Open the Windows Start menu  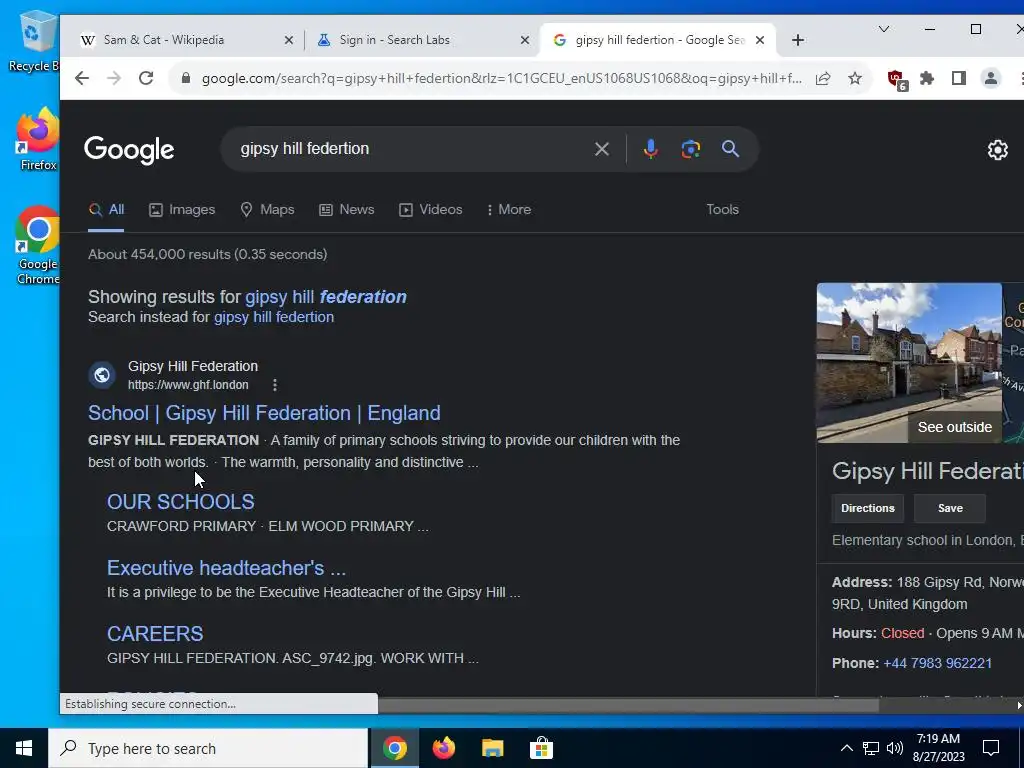coord(24,748)
